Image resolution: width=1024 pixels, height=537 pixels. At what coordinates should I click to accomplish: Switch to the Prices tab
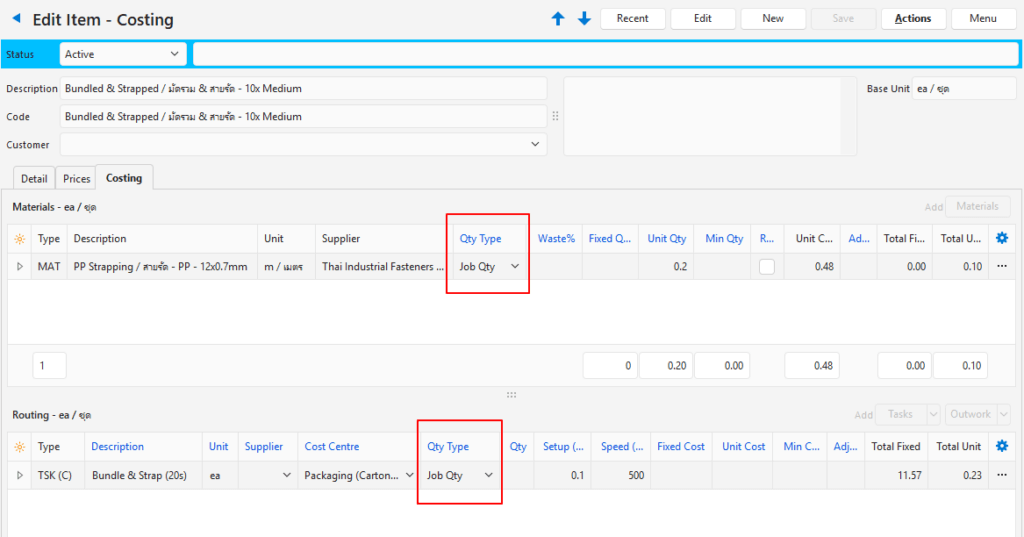[77, 178]
